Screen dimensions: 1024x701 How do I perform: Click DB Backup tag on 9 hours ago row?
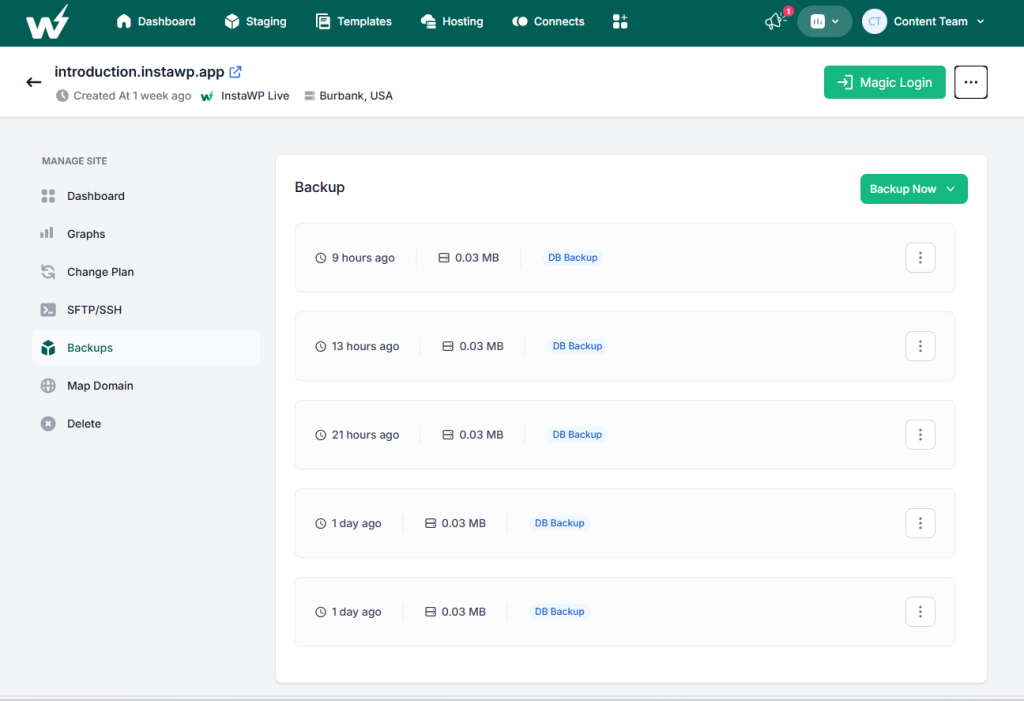[573, 257]
